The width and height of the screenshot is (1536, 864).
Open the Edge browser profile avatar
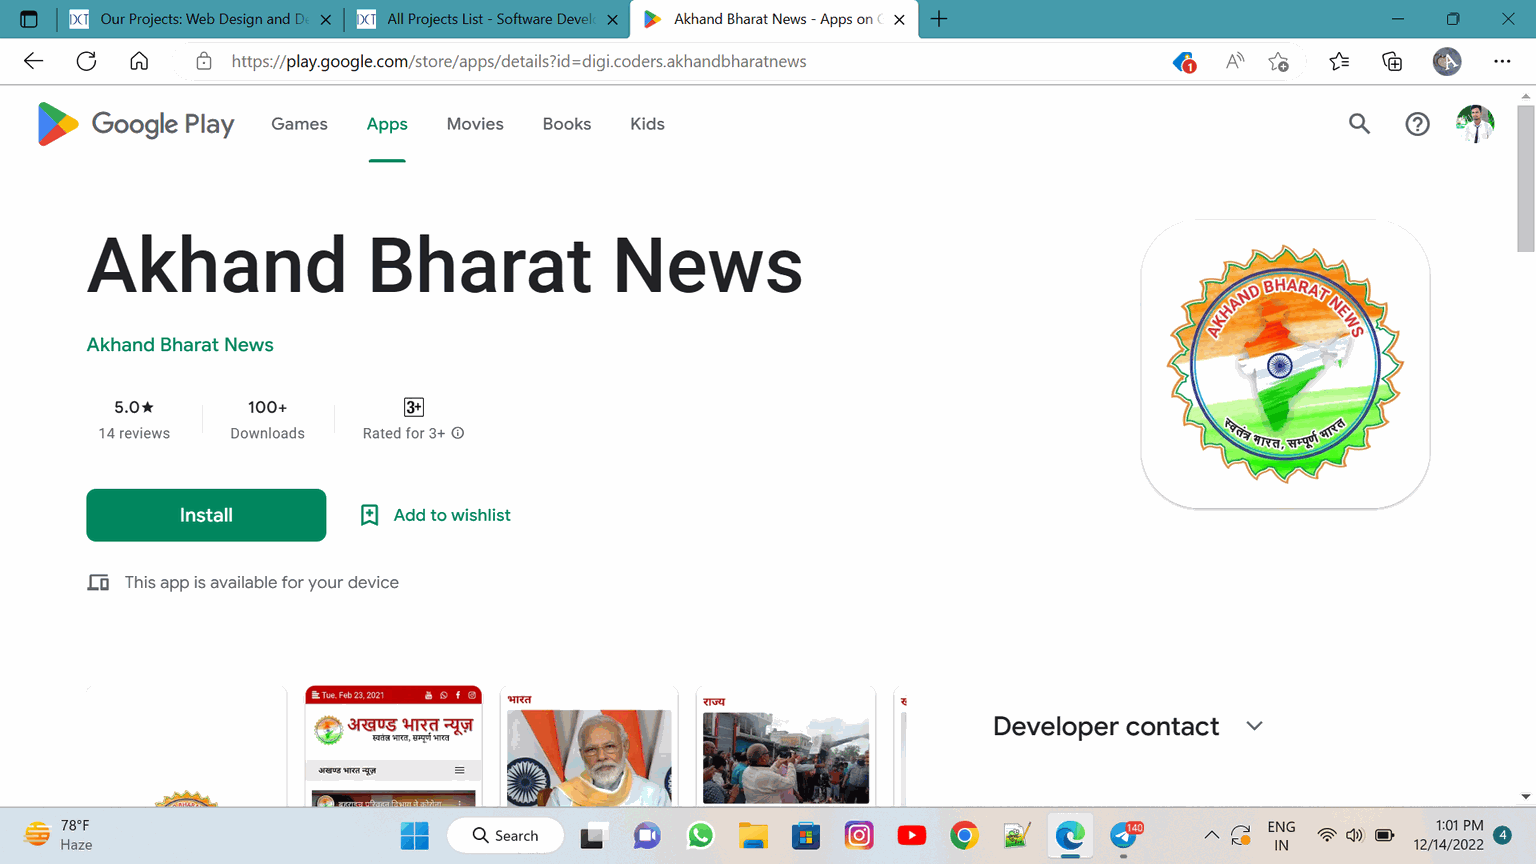tap(1447, 61)
